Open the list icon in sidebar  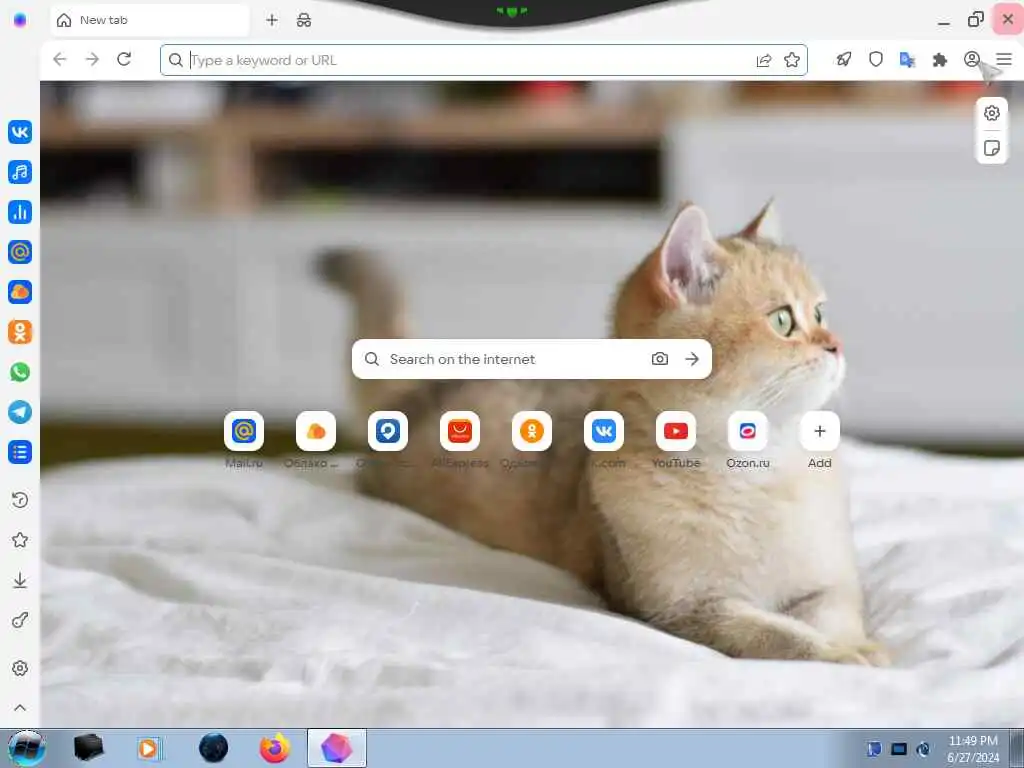click(x=20, y=452)
